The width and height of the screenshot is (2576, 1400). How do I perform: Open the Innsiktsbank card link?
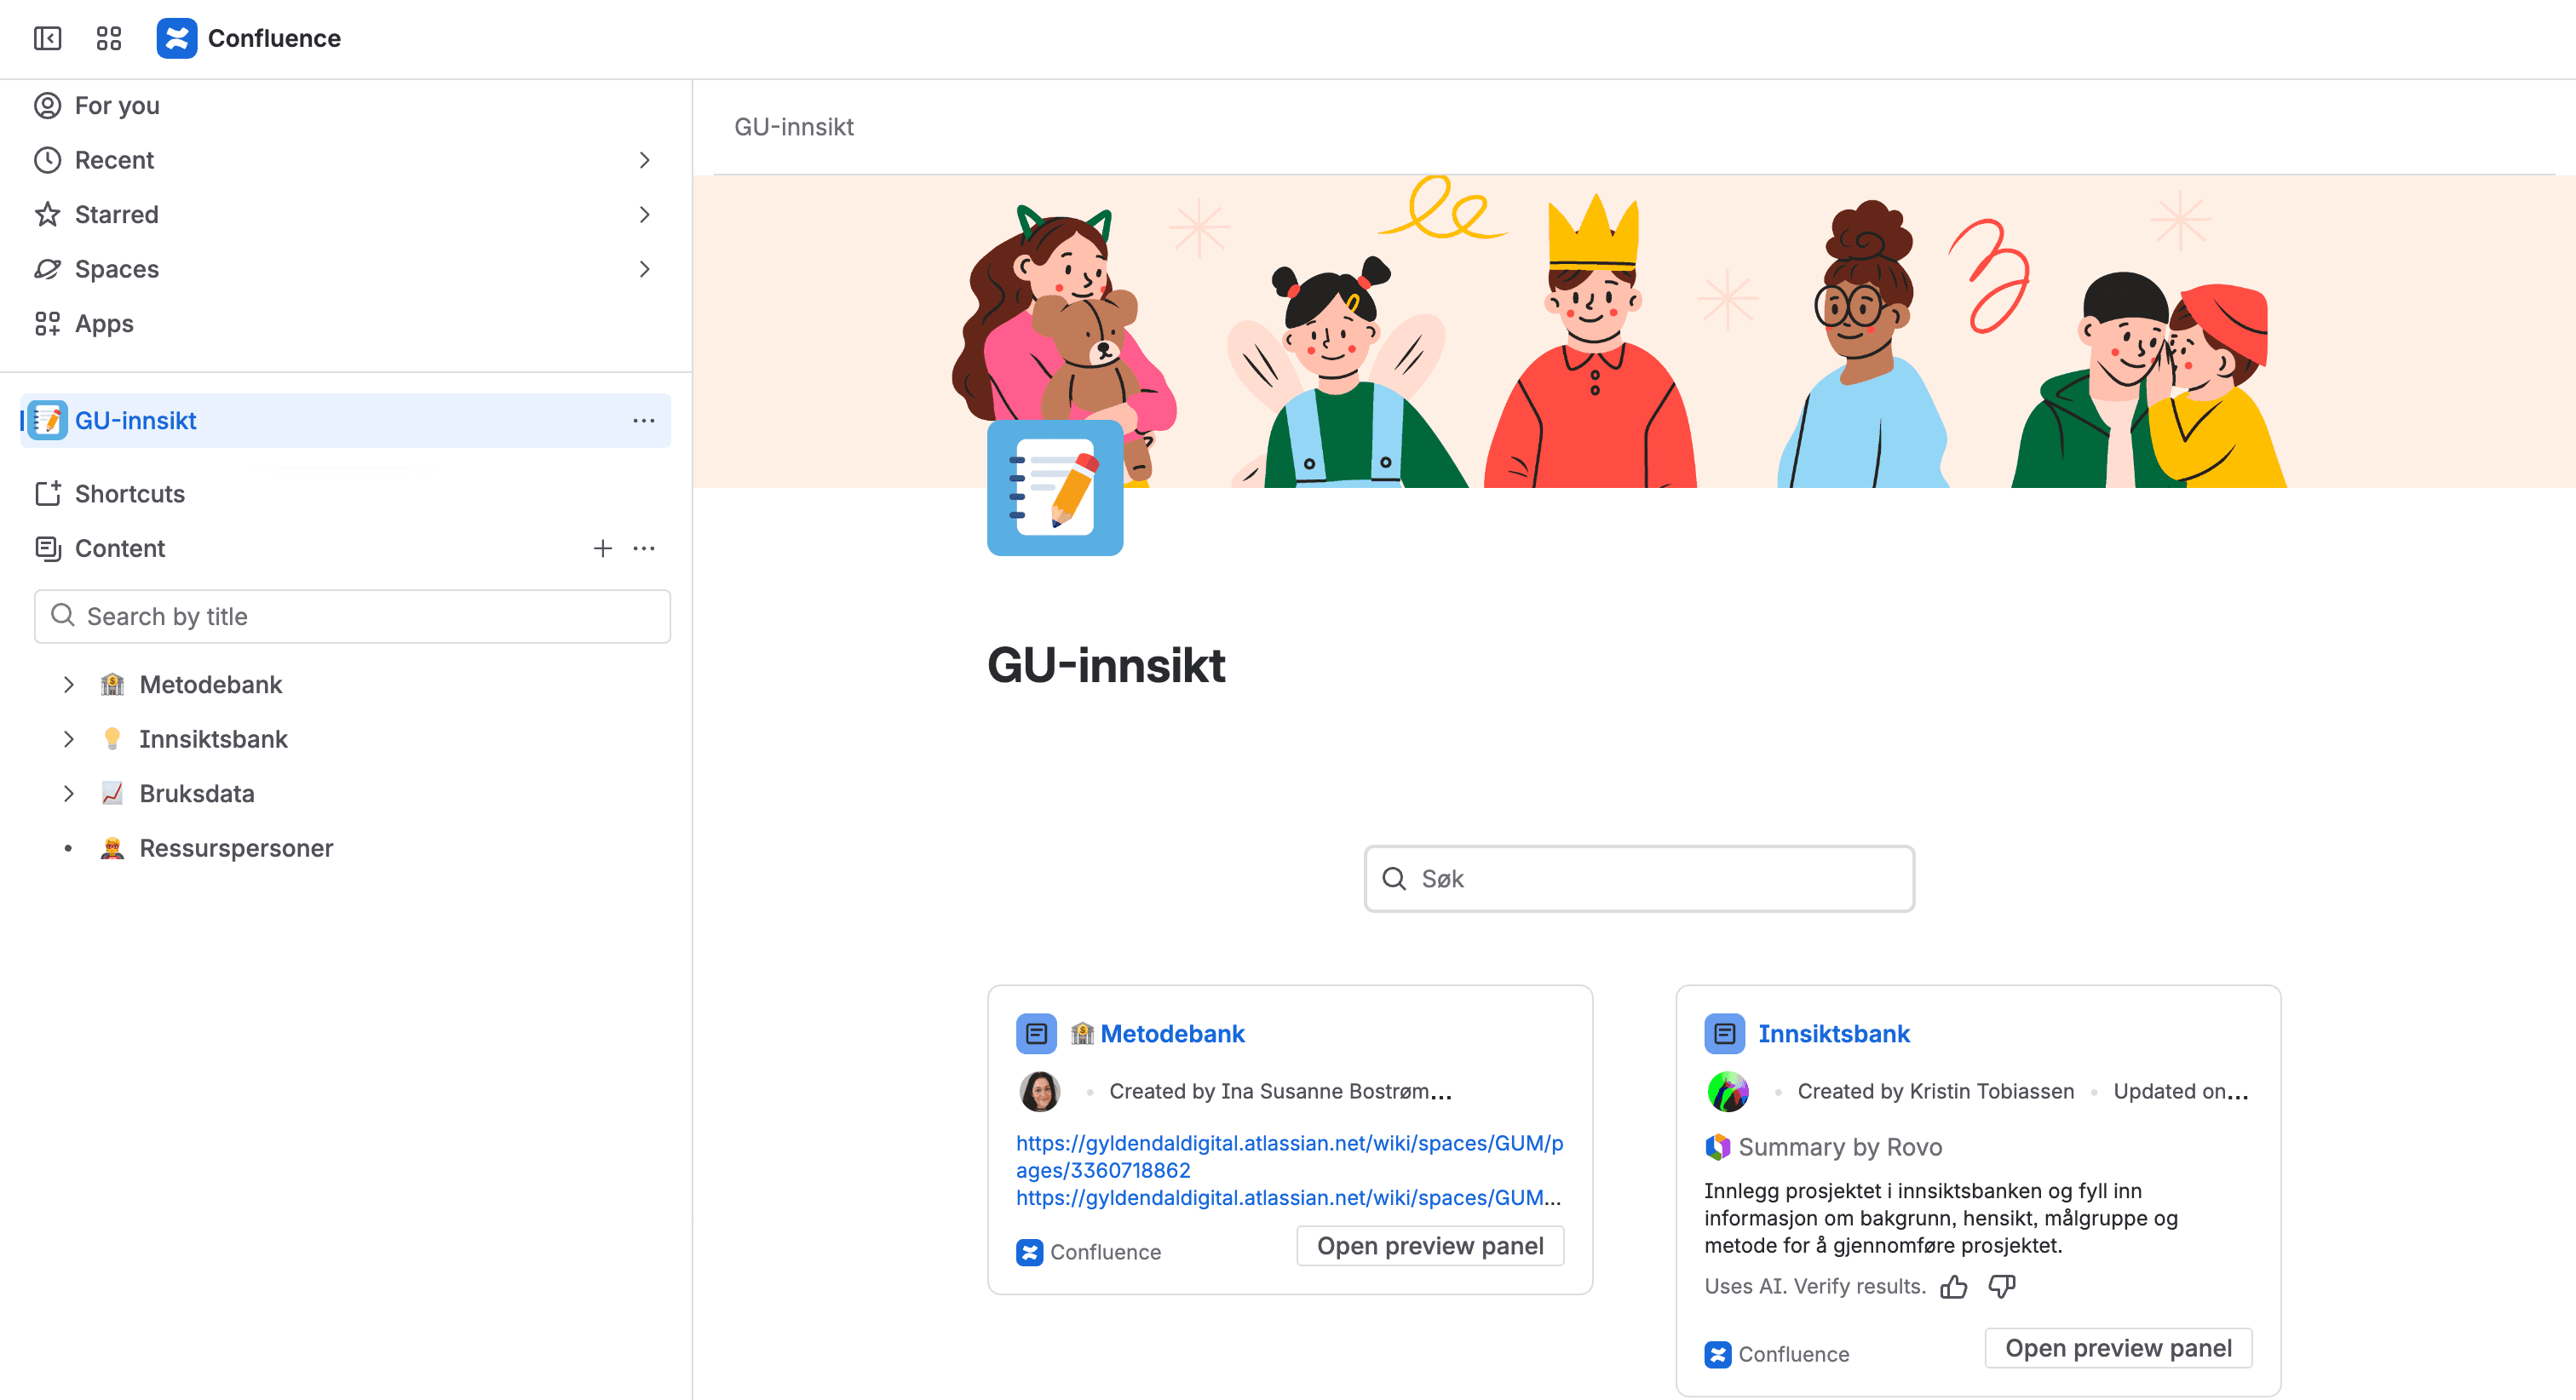1833,1034
